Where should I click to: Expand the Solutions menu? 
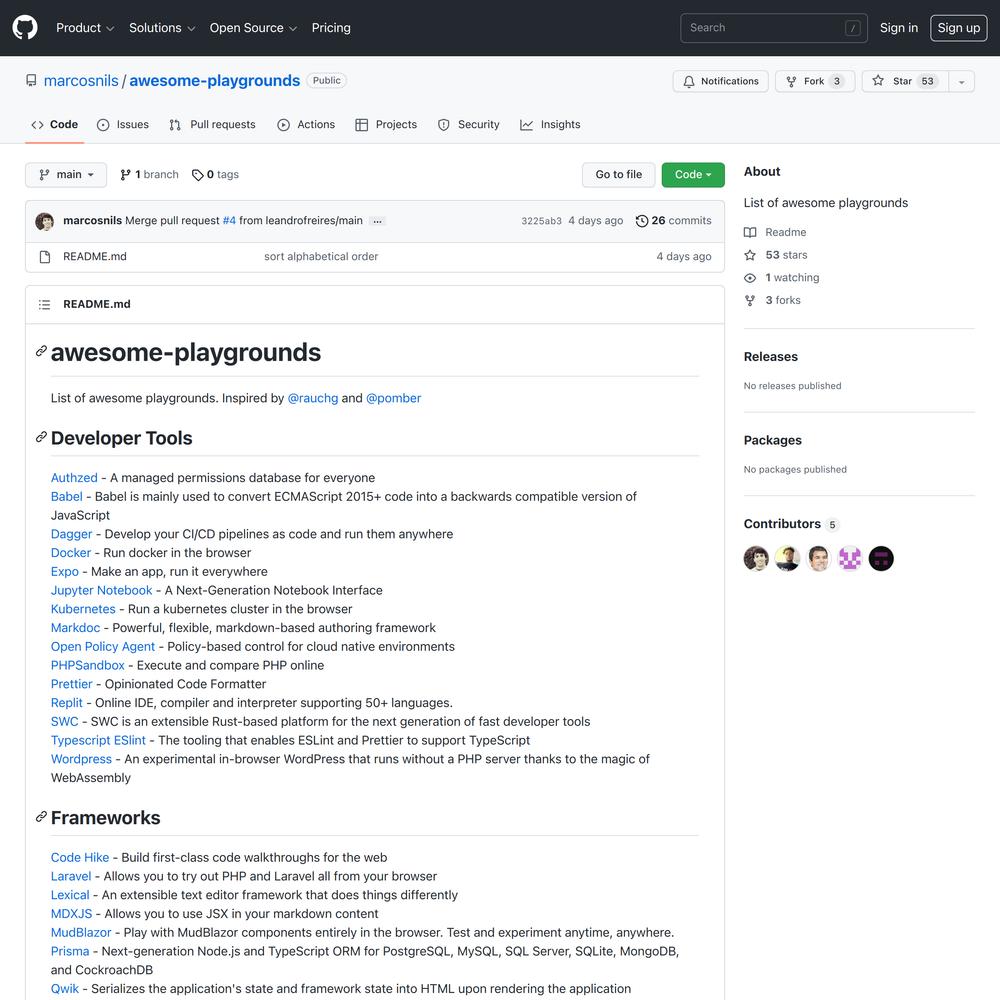(161, 28)
